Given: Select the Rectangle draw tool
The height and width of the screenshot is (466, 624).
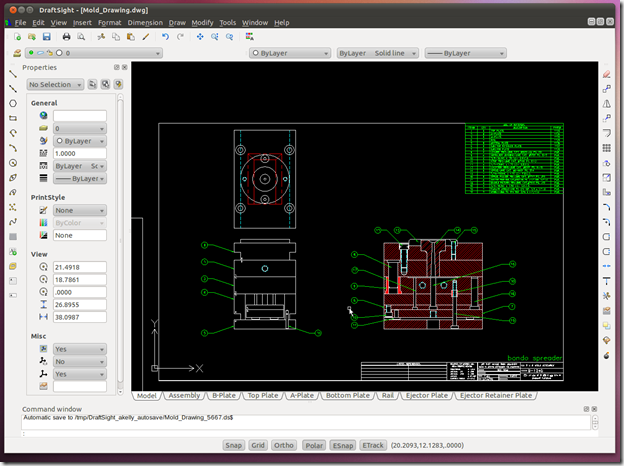Looking at the screenshot, I should pyautogui.click(x=13, y=118).
